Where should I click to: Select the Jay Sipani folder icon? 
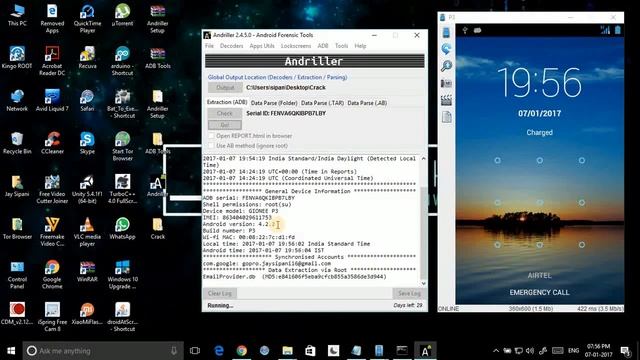coord(17,186)
